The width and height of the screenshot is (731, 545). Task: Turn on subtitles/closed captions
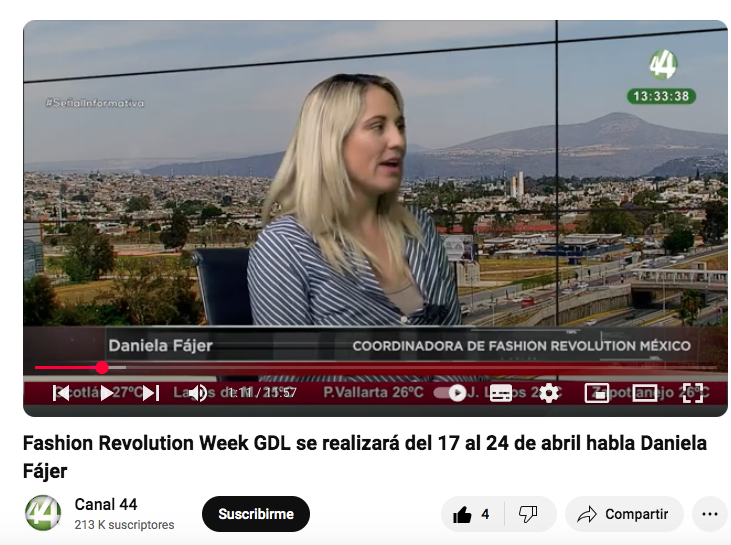pos(501,393)
